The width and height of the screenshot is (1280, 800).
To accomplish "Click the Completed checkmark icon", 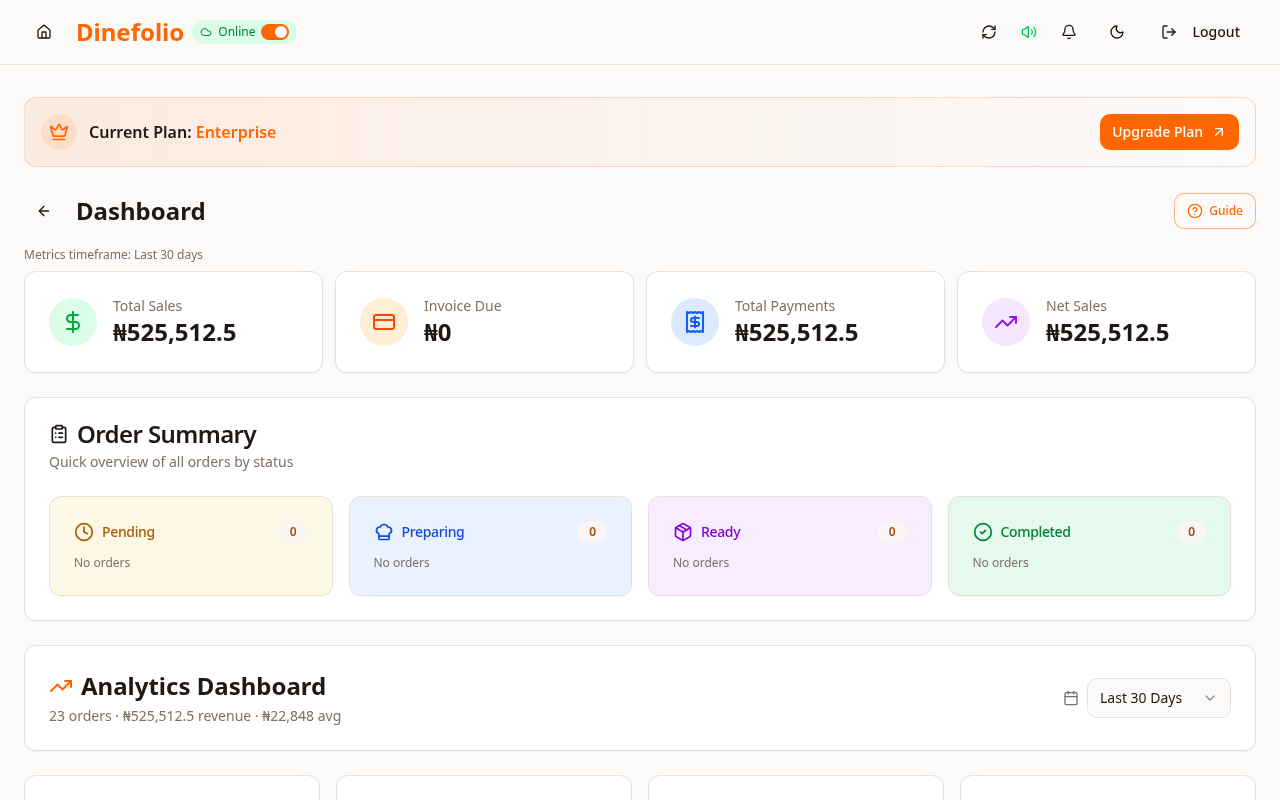I will [983, 532].
